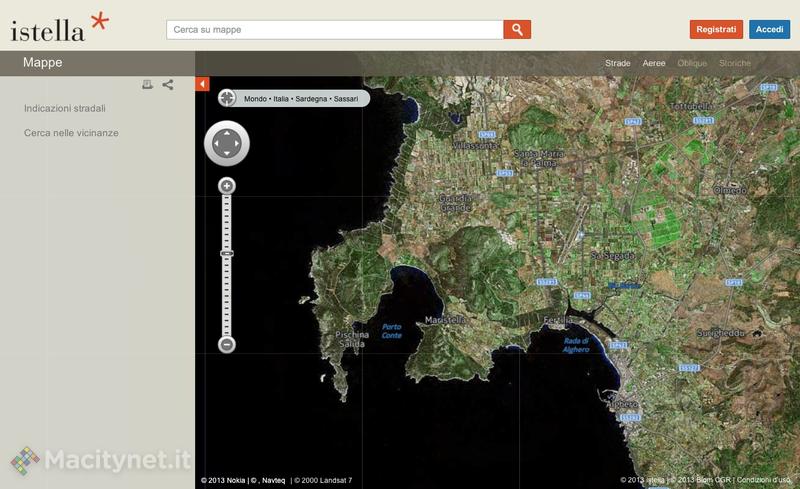Viewport: 800px width, 489px height.
Task: Click the Rada di Alghero label
Action: [x=576, y=345]
